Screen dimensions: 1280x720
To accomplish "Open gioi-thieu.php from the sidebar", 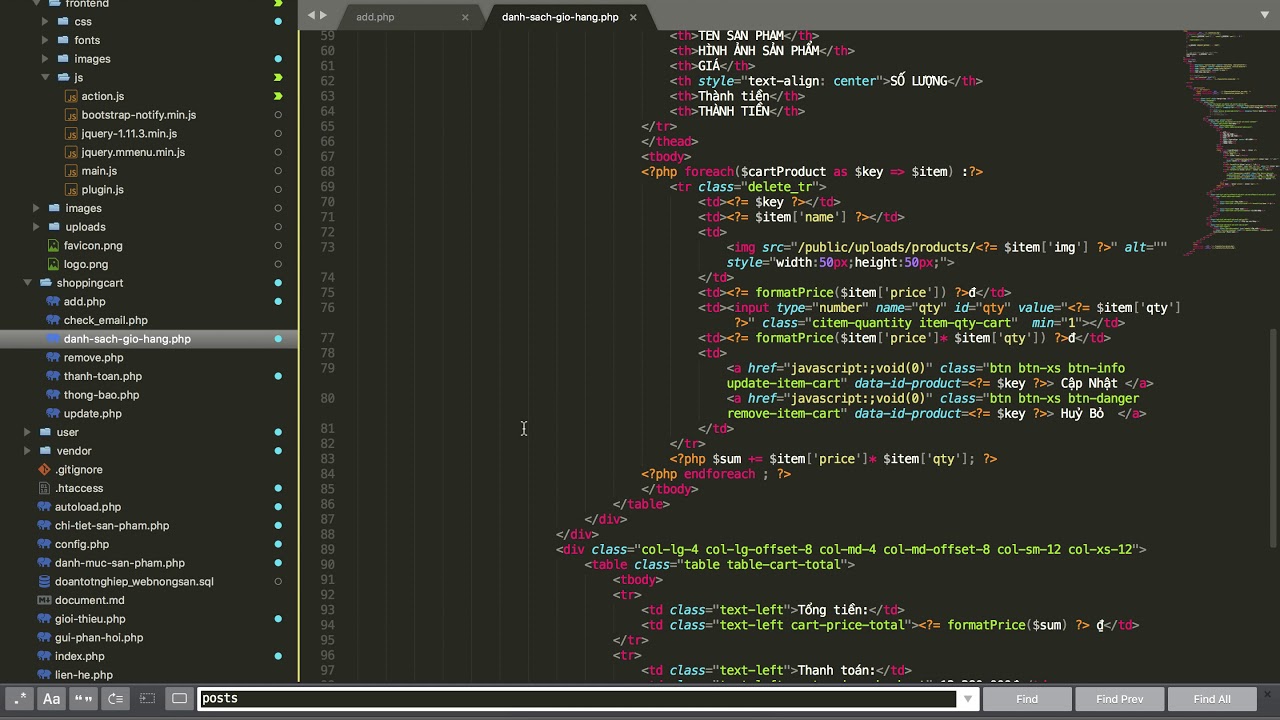I will coord(90,619).
